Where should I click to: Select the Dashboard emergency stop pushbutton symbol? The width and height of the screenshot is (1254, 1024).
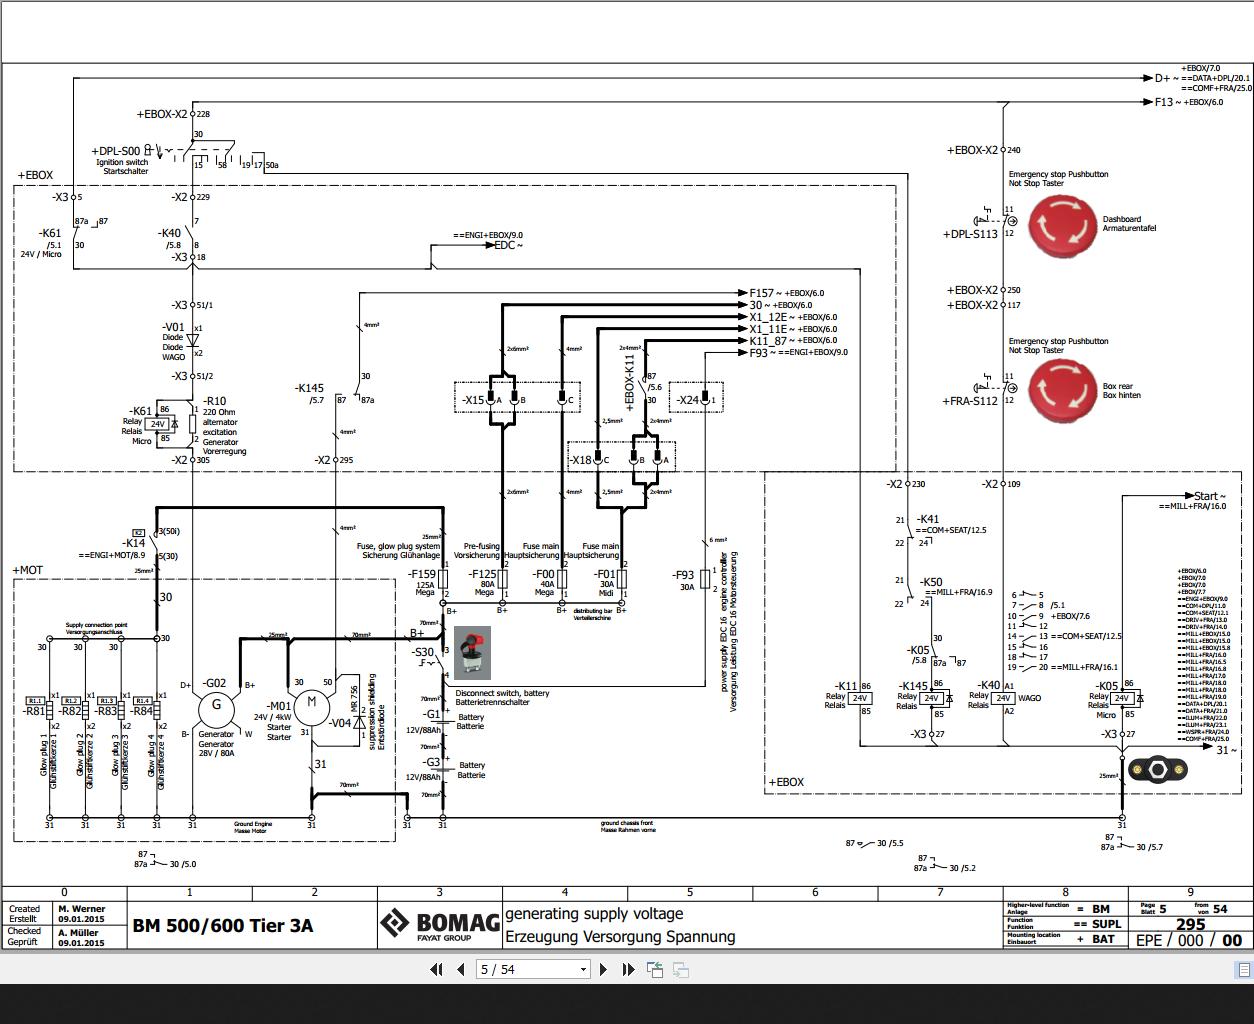coord(1063,226)
